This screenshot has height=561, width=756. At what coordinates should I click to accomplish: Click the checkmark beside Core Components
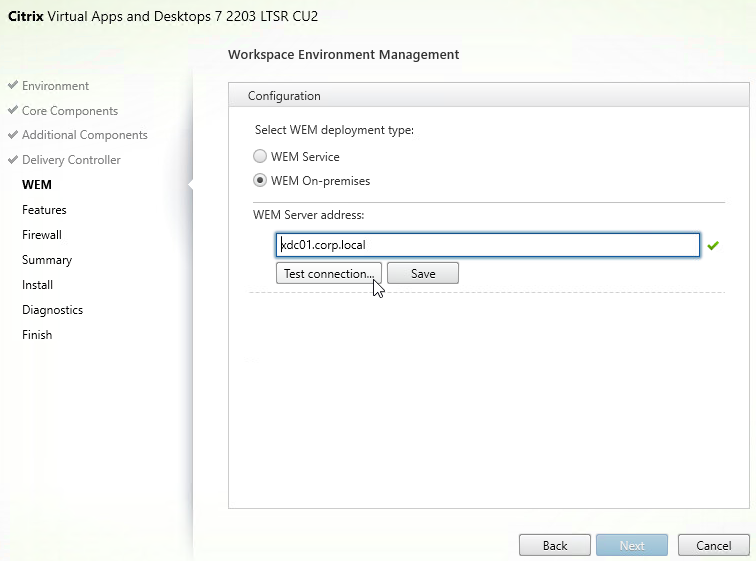tap(13, 110)
